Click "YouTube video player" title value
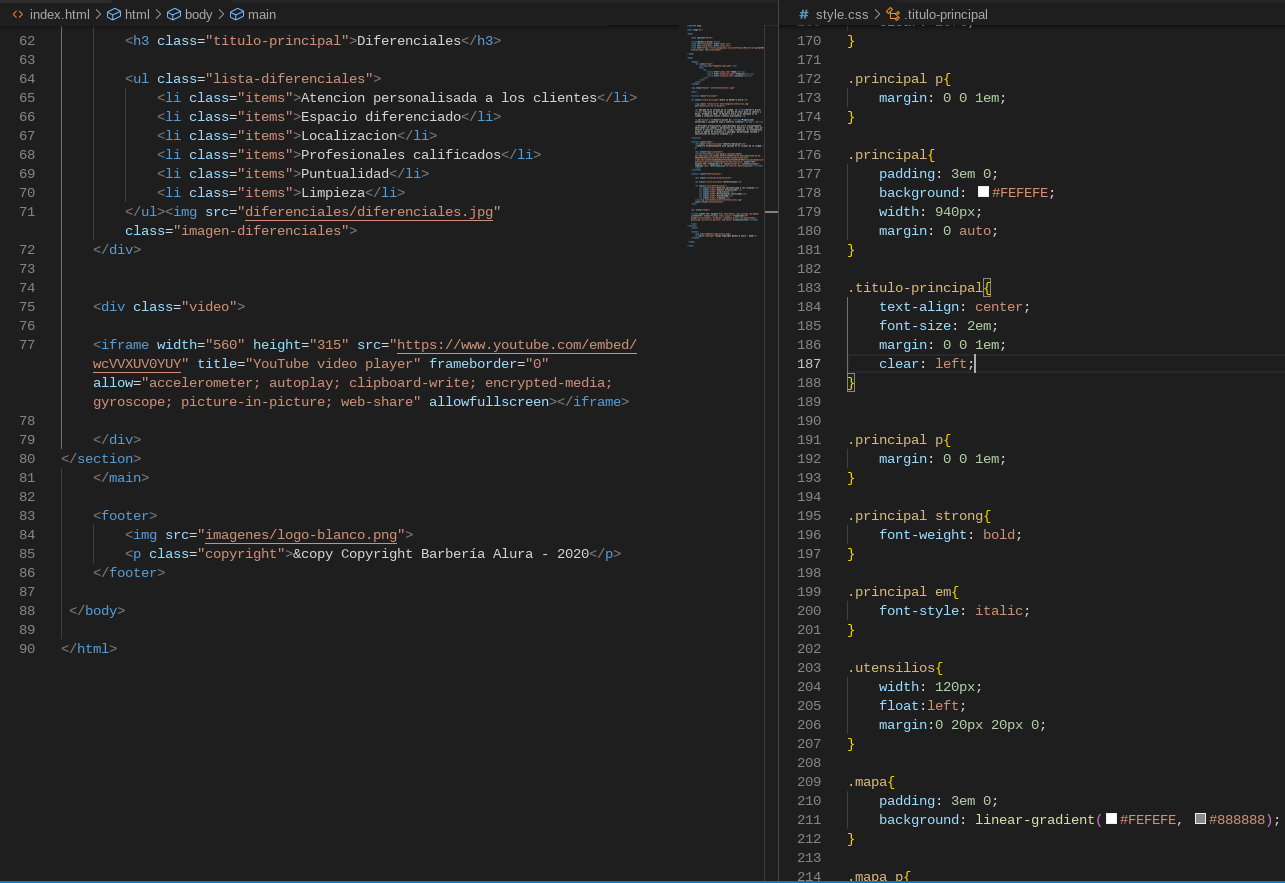 (x=333, y=364)
